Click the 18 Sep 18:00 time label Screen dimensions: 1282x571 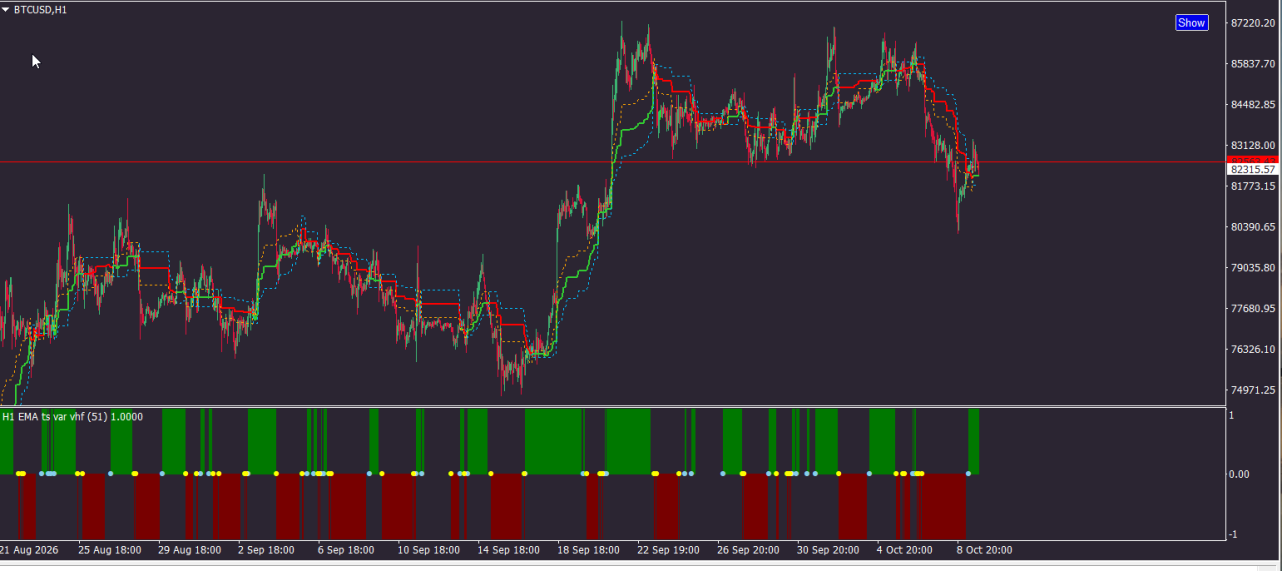click(x=589, y=549)
